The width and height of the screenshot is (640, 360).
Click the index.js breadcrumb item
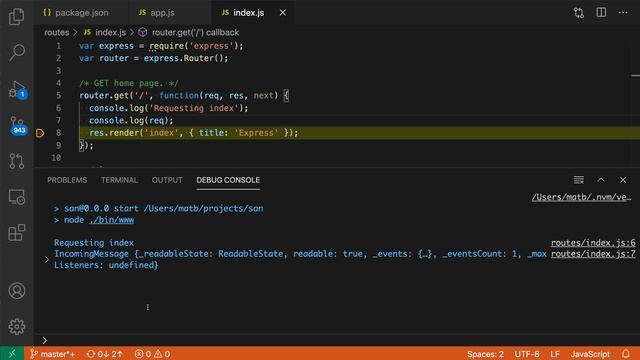105,32
